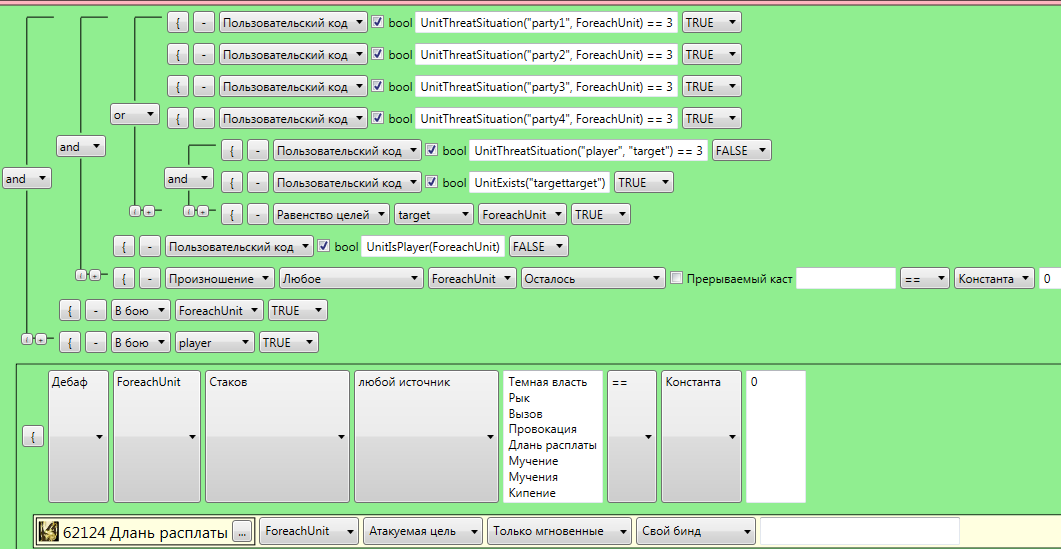Open the Осталось dropdown
This screenshot has width=1061, height=549.
click(x=593, y=279)
